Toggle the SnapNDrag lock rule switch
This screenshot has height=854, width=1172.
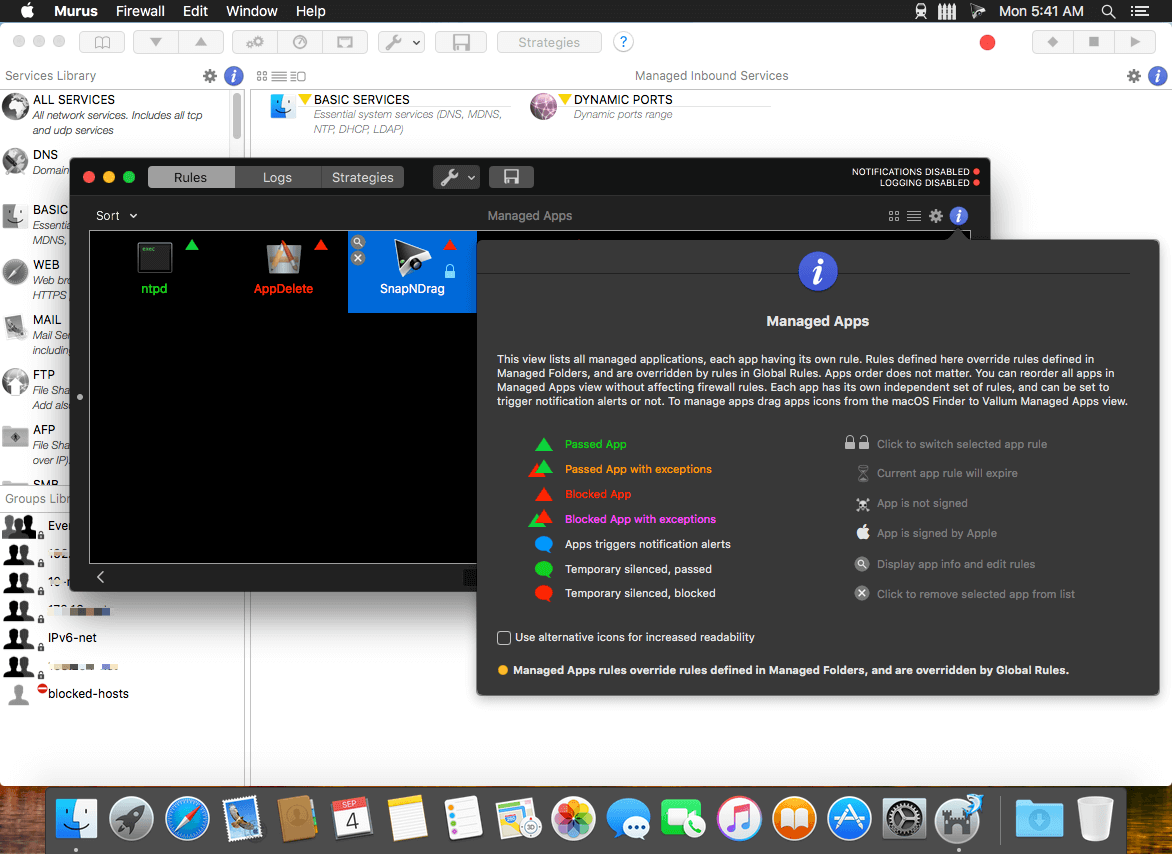[450, 271]
